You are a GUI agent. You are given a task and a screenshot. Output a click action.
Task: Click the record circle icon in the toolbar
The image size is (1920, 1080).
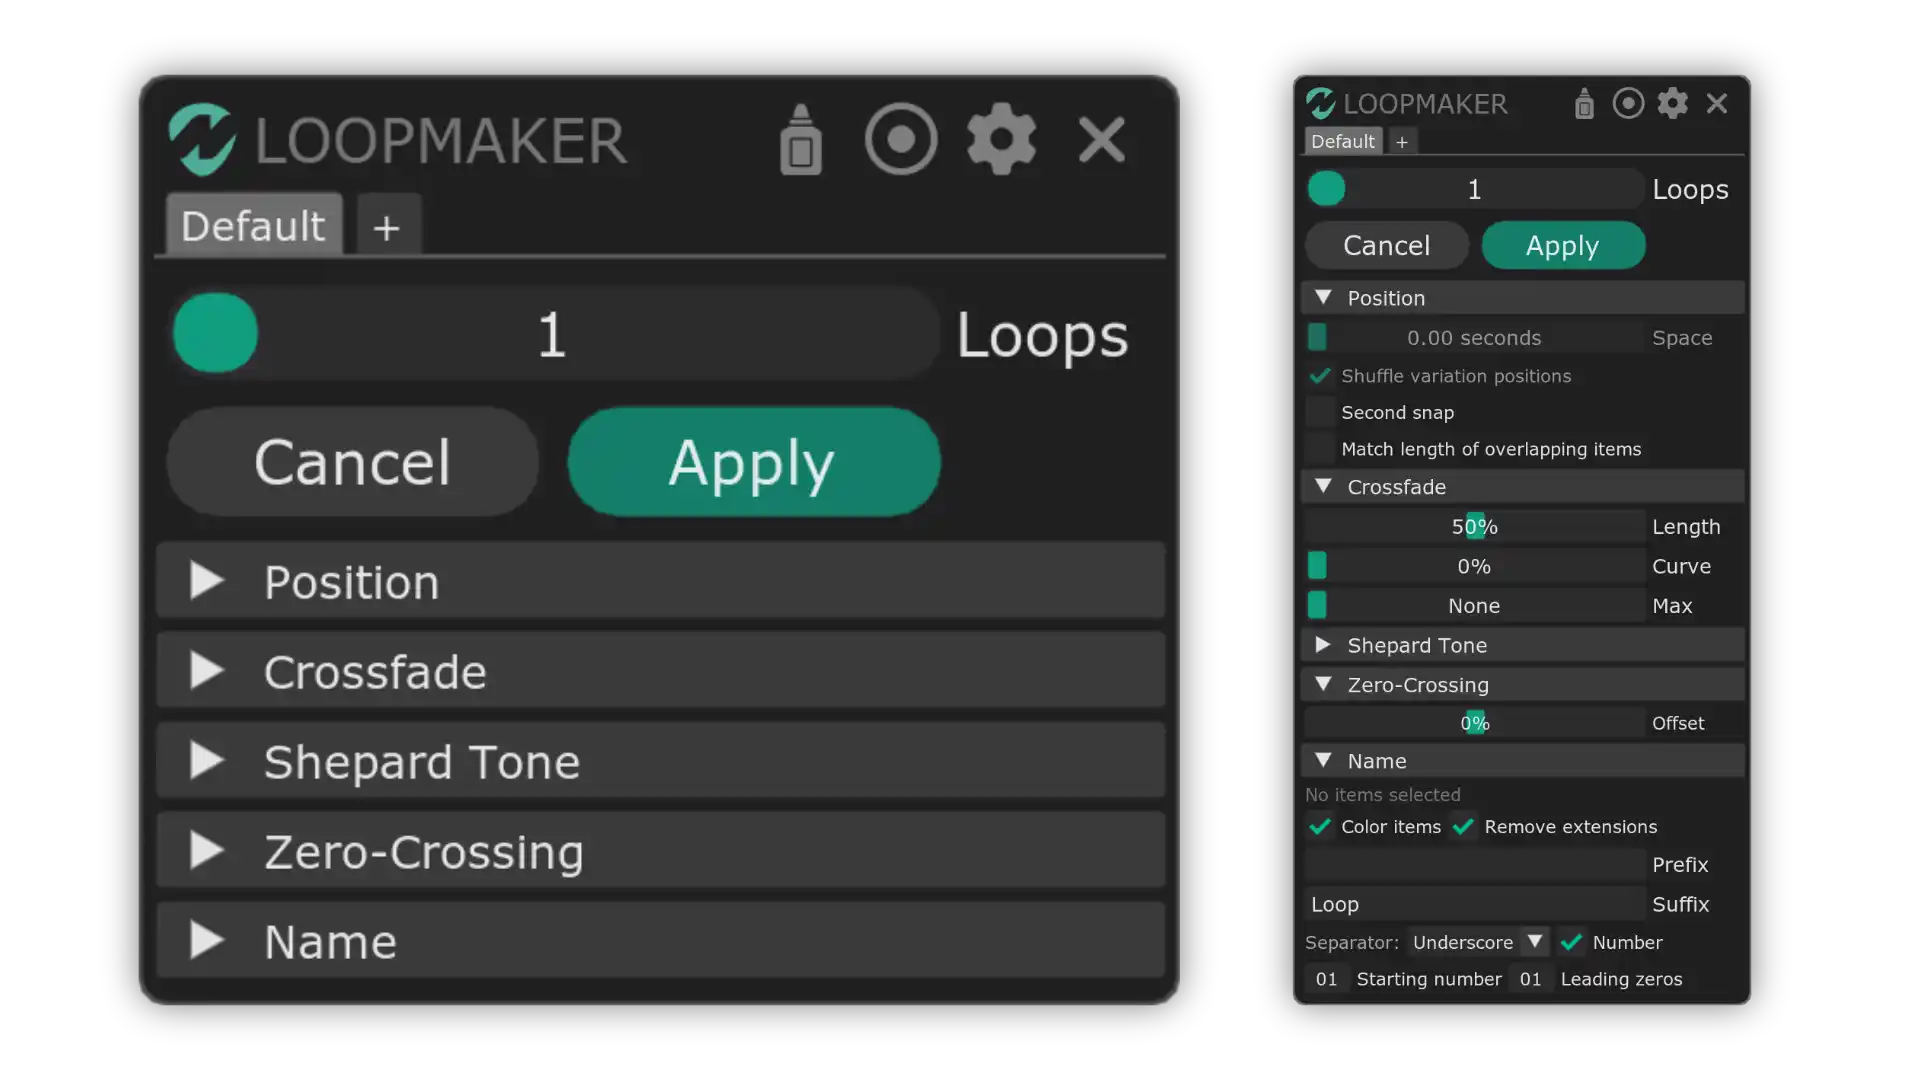(901, 139)
